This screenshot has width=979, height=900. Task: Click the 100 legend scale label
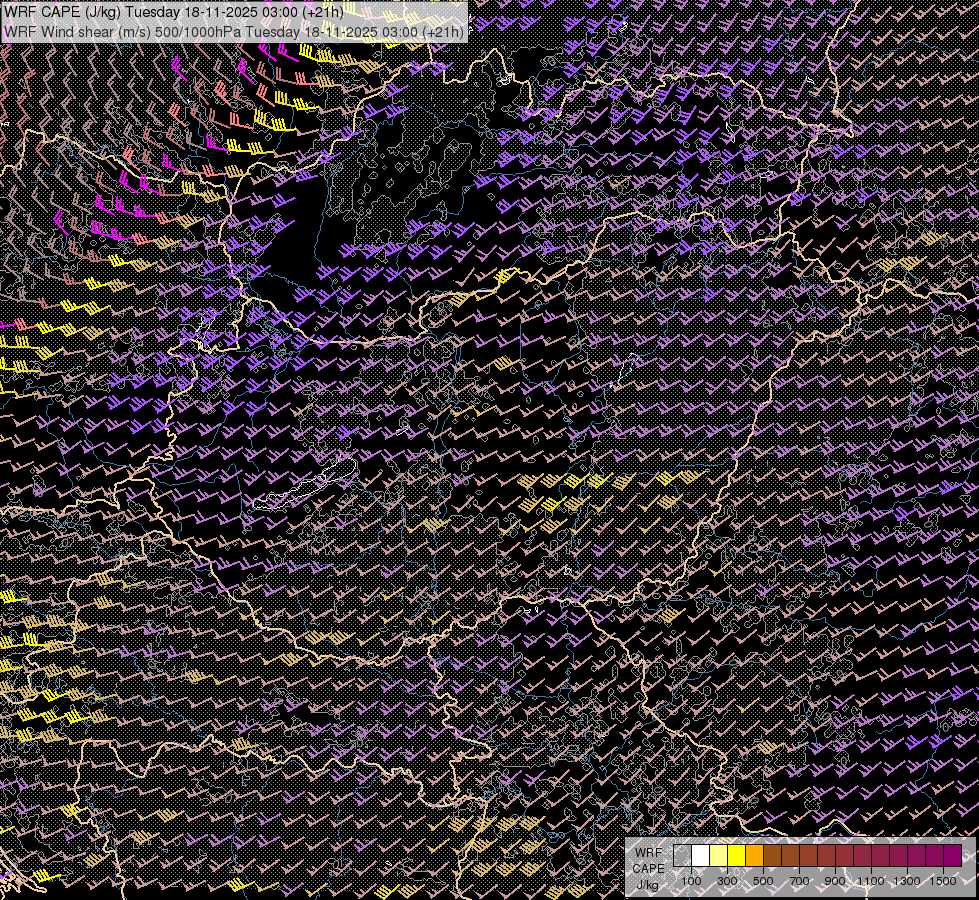point(691,881)
